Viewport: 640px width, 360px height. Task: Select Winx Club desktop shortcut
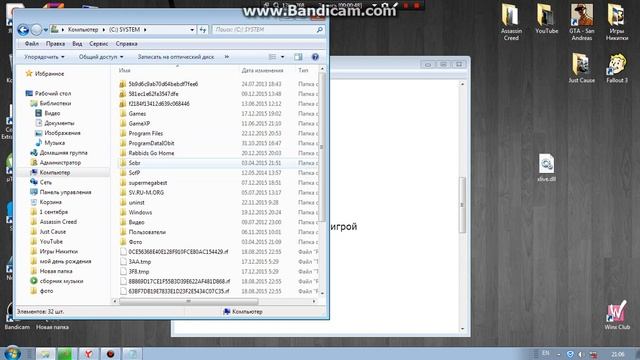(617, 315)
